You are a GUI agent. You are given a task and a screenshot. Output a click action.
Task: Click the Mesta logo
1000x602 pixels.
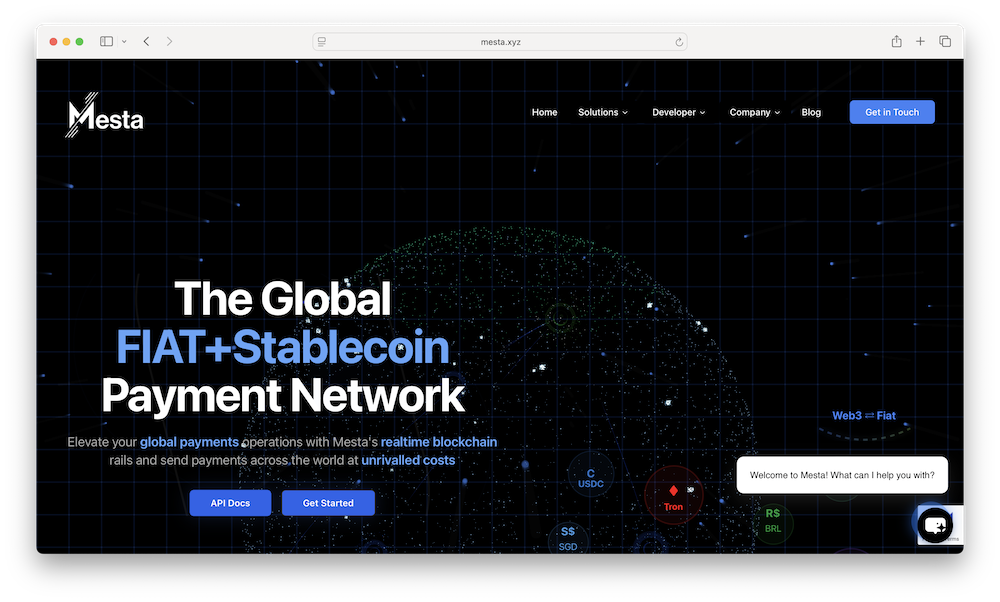[105, 118]
